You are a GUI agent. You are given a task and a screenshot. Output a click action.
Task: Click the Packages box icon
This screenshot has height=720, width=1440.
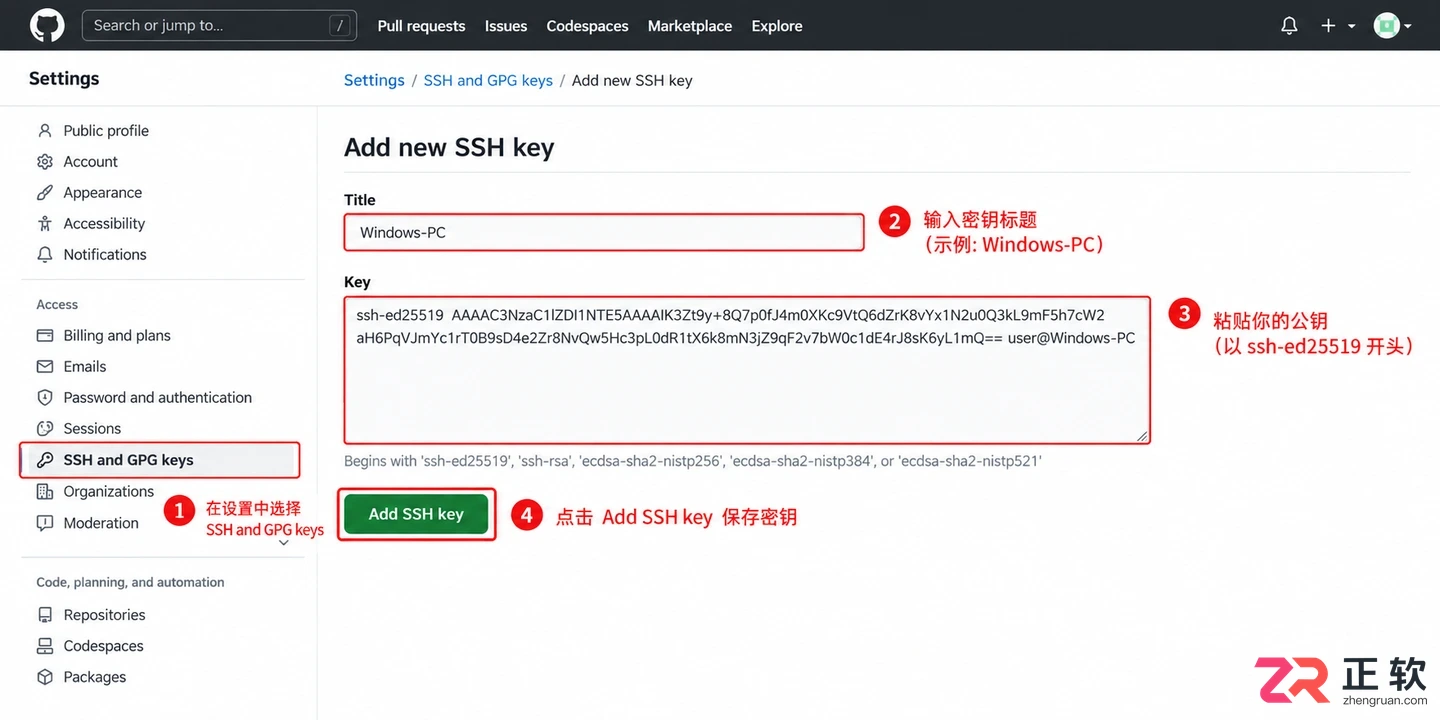click(44, 677)
